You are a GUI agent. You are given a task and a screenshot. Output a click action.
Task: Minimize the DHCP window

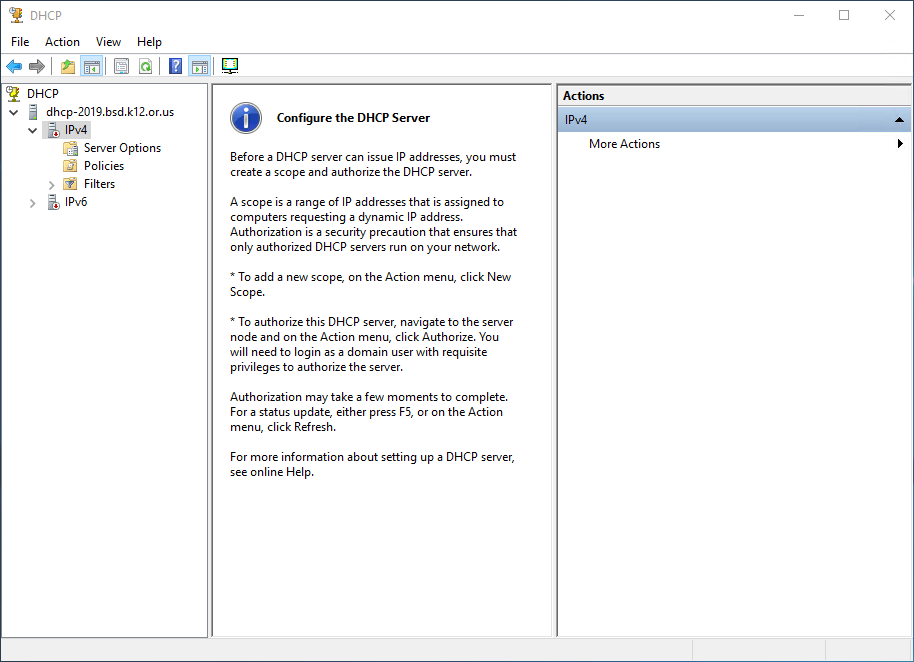pyautogui.click(x=799, y=15)
